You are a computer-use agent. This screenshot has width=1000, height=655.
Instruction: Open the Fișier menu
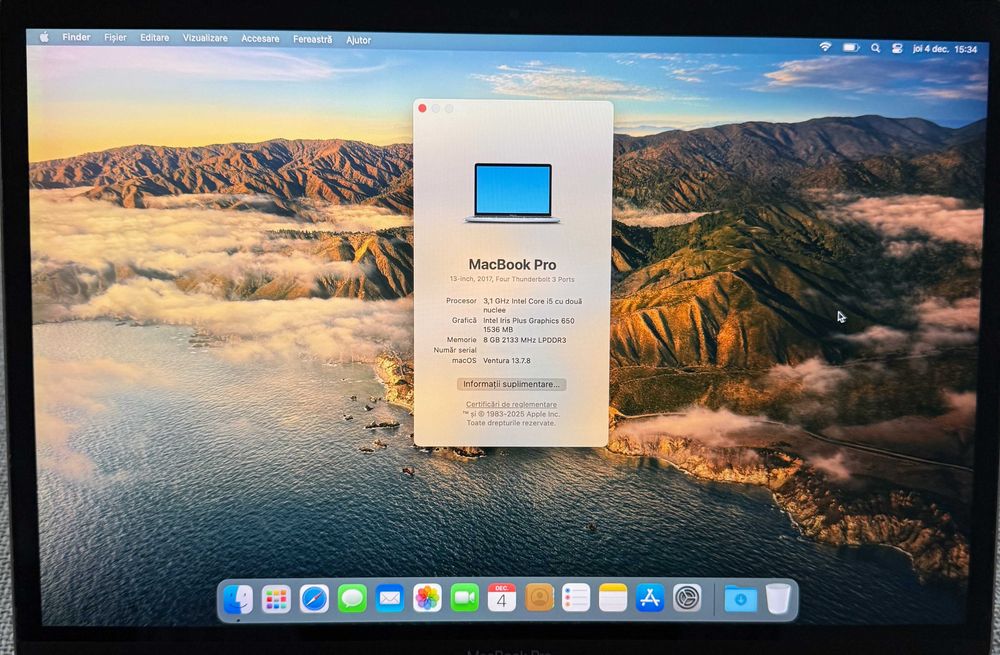point(115,38)
